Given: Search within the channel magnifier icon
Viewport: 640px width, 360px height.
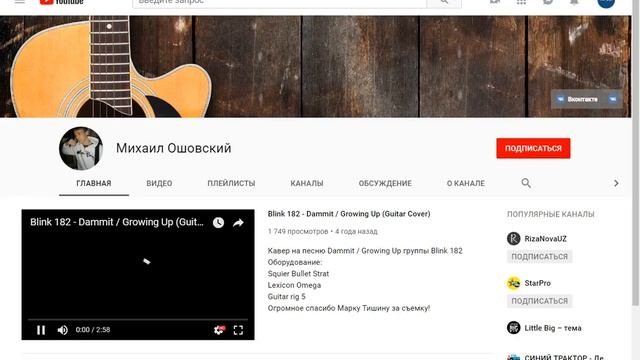Looking at the screenshot, I should coord(526,183).
